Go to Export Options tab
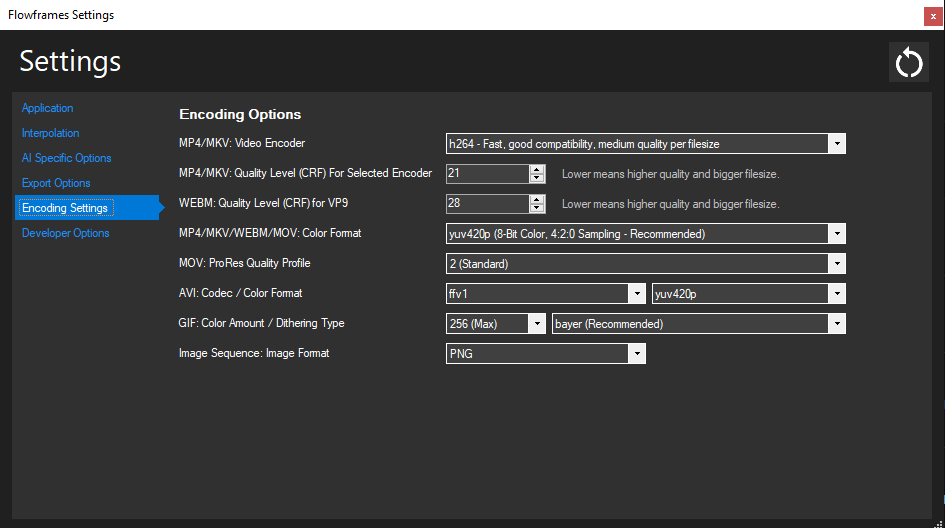Screen dimensions: 945x528 click(x=56, y=183)
